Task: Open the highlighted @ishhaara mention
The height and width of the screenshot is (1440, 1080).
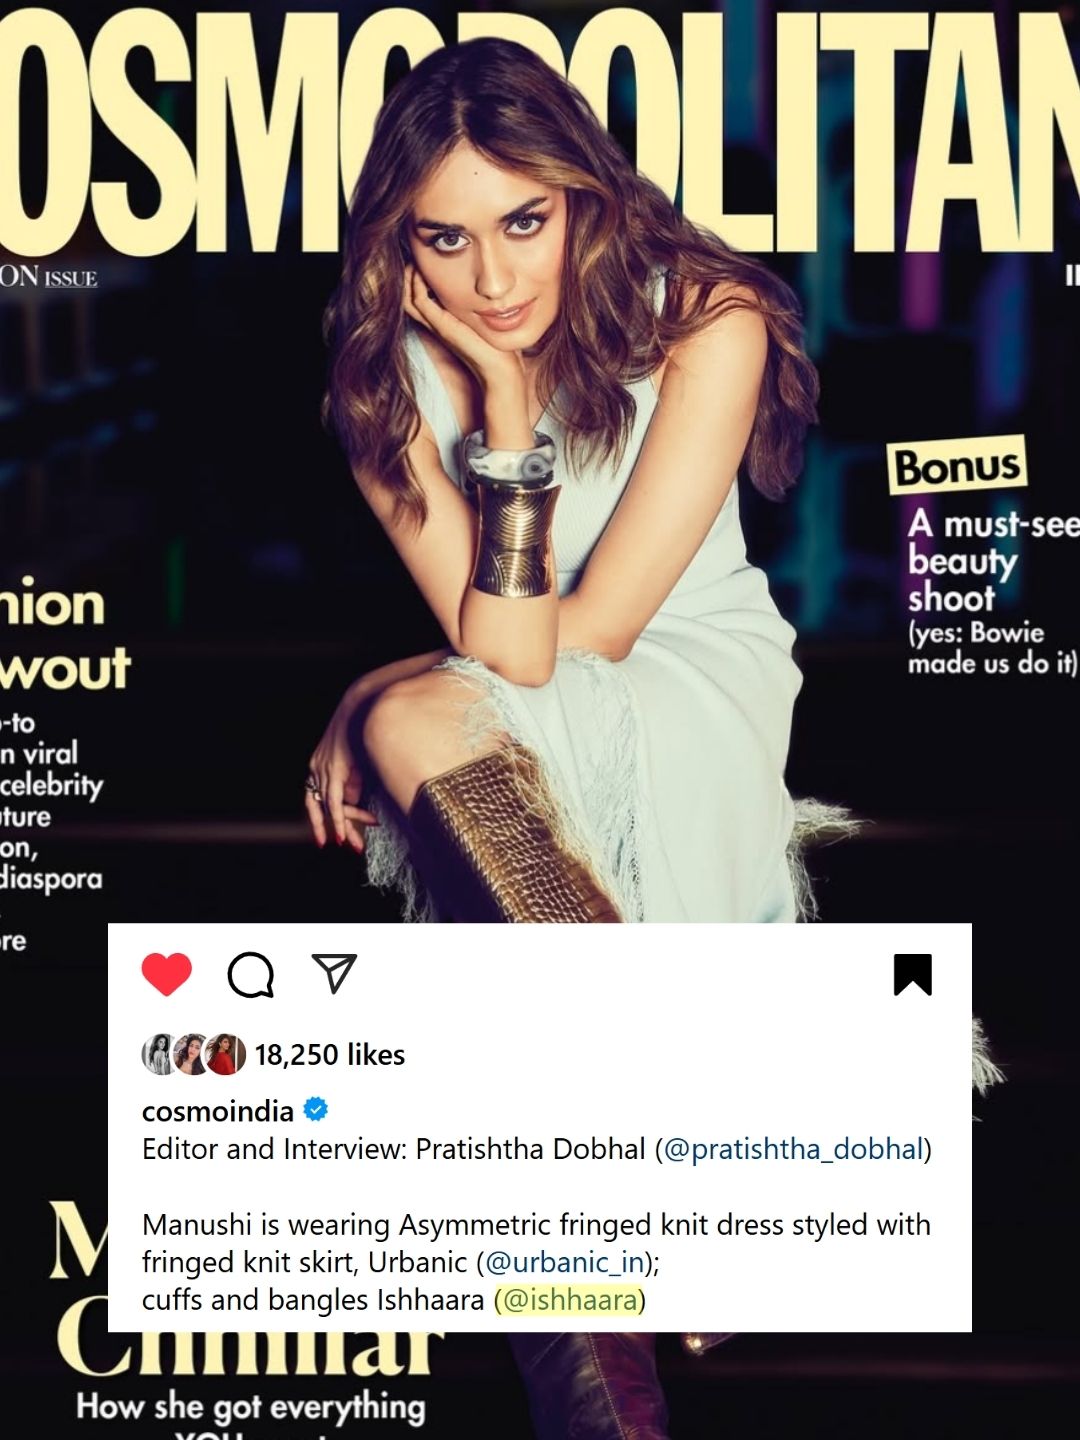Action: [571, 1300]
